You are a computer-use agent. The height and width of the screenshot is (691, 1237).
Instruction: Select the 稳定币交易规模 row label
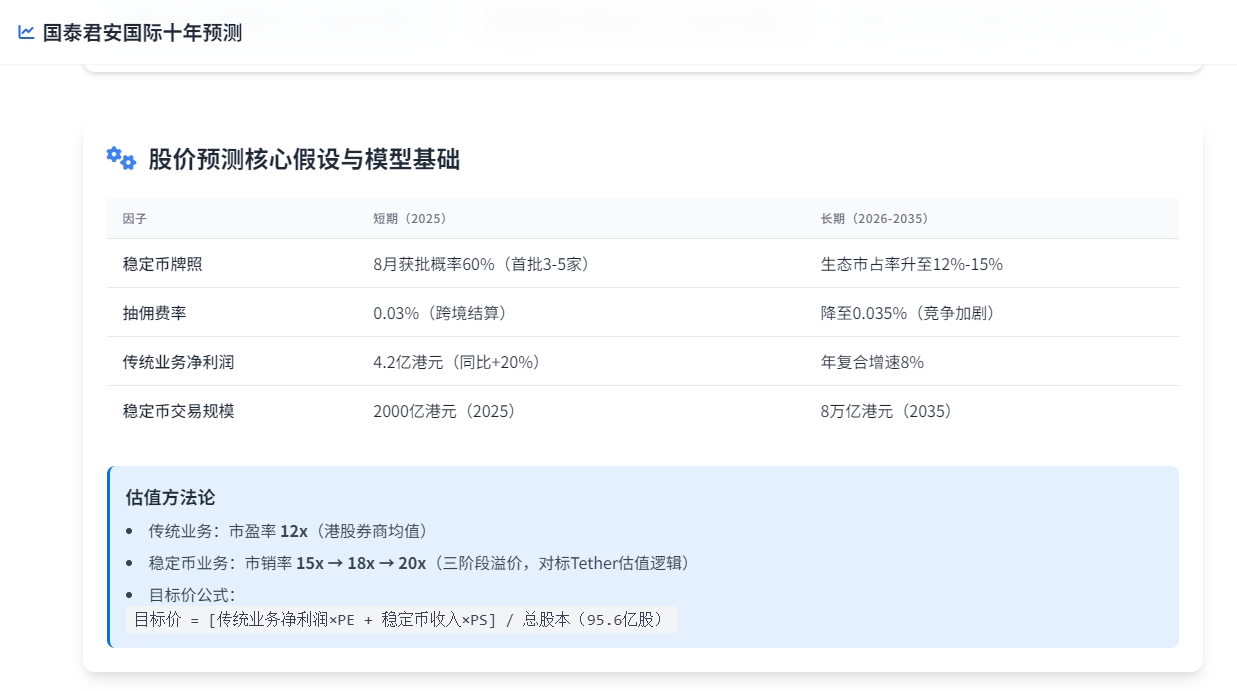179,411
